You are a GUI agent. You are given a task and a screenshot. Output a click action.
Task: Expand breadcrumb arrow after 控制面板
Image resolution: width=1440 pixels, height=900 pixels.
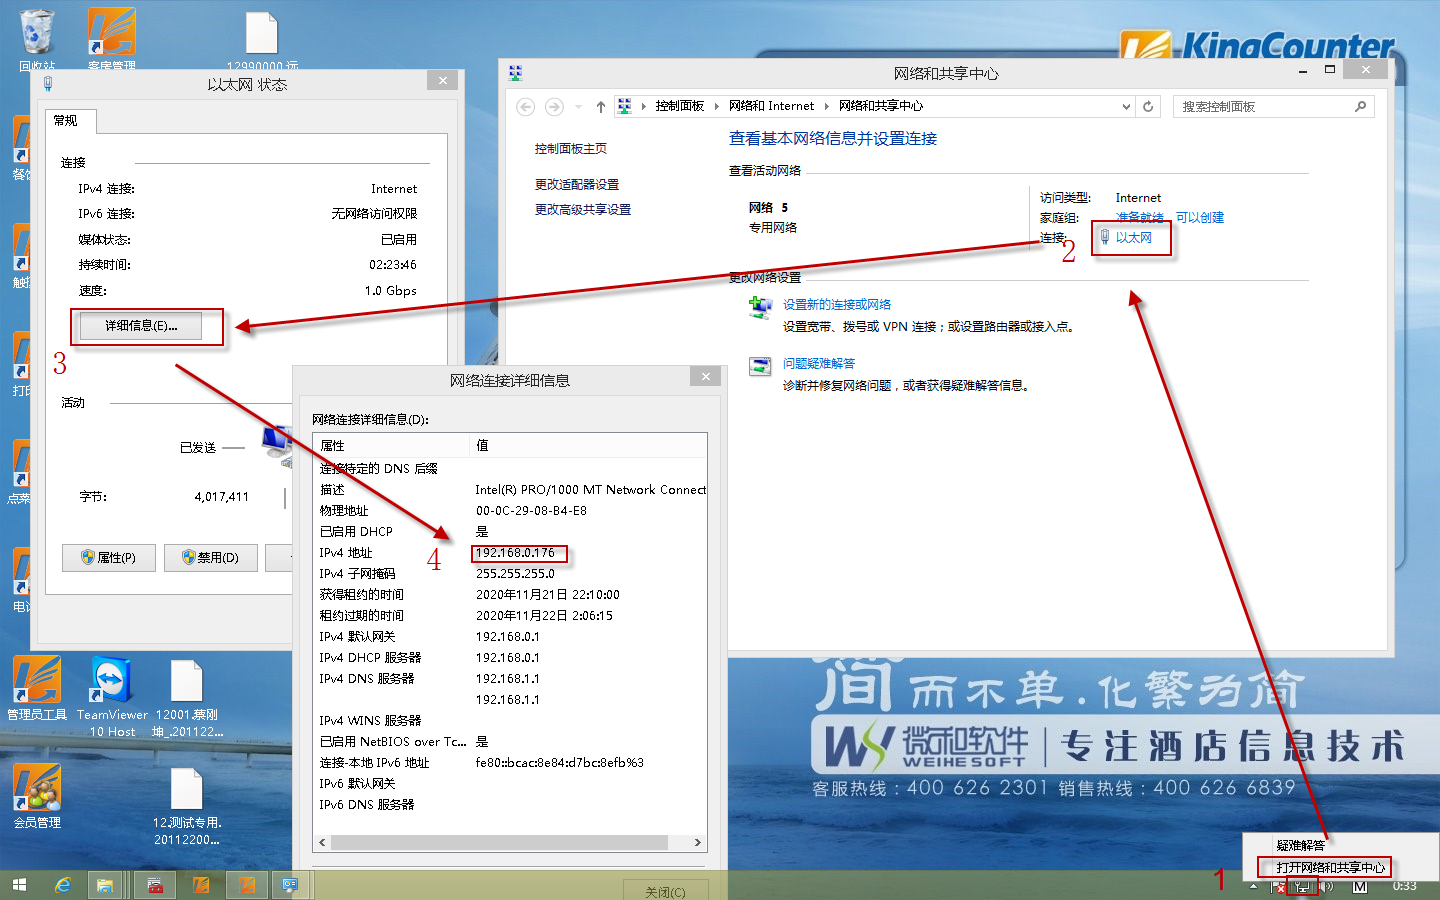716,106
